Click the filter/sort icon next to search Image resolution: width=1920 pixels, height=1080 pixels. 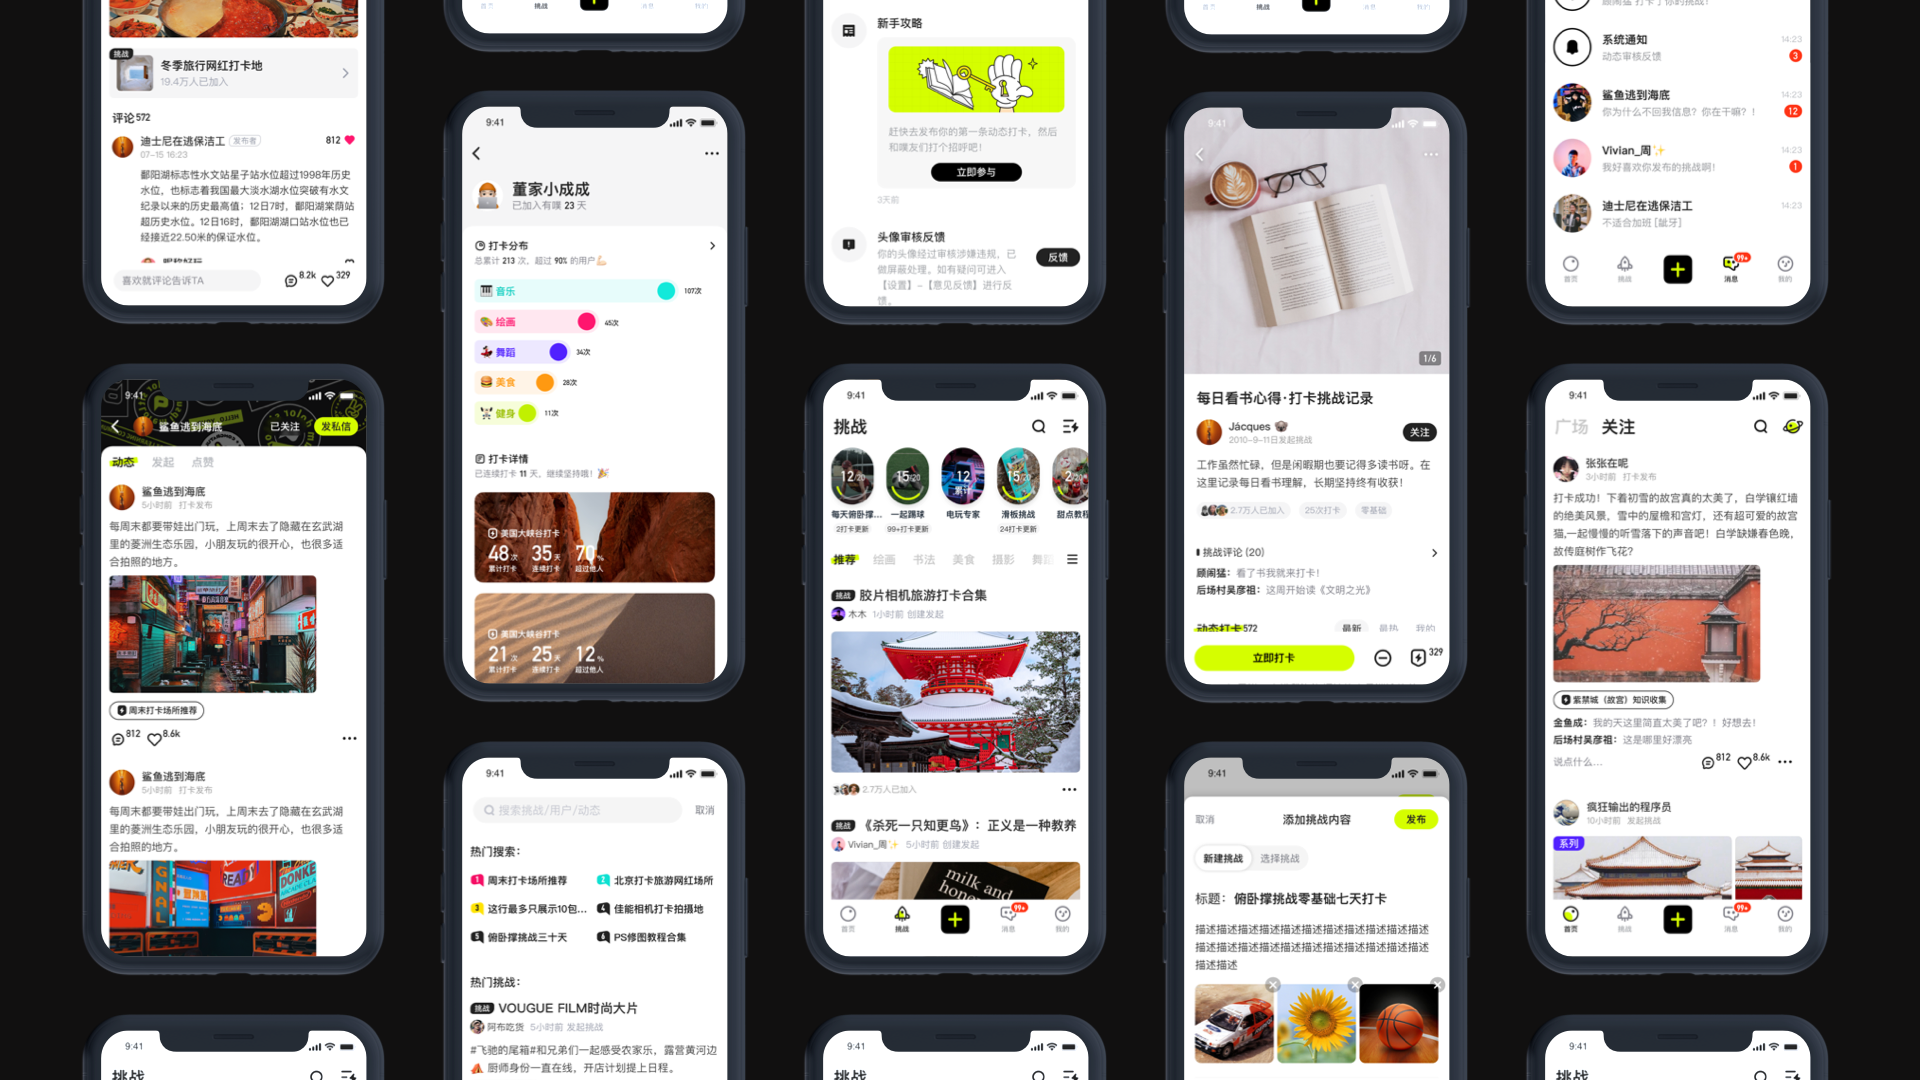(1071, 426)
